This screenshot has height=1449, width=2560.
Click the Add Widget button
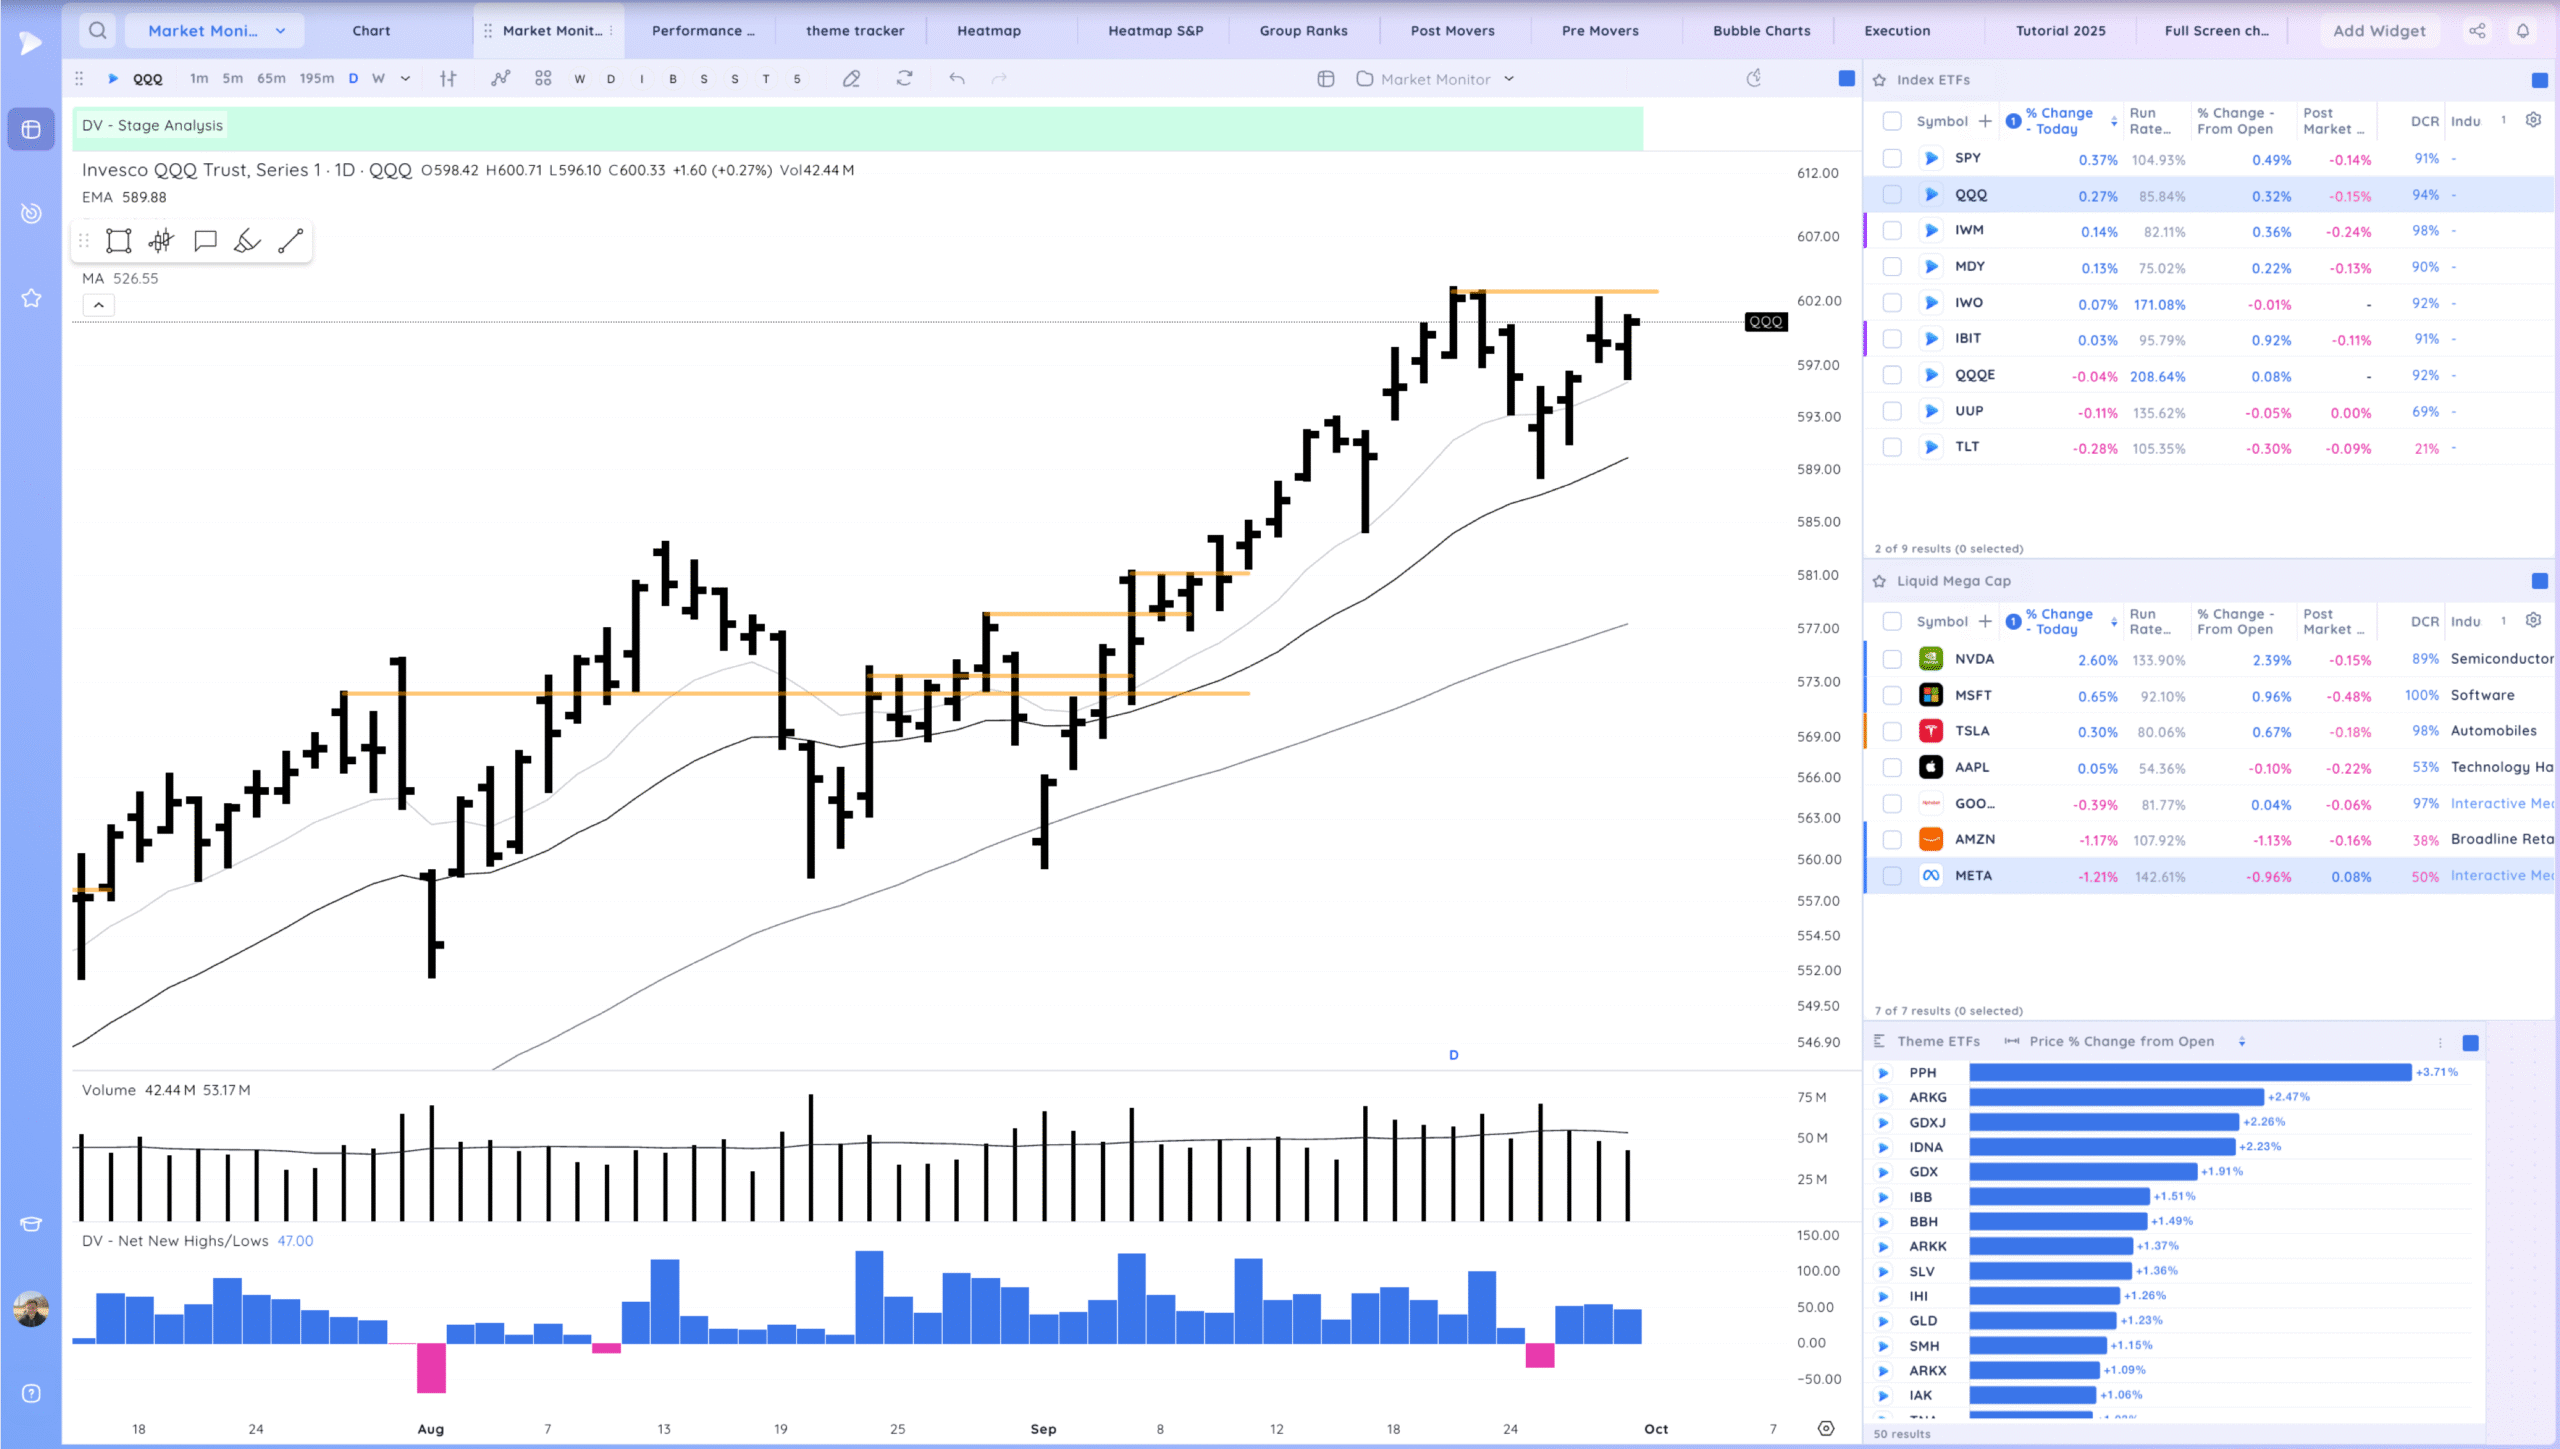coord(2378,31)
